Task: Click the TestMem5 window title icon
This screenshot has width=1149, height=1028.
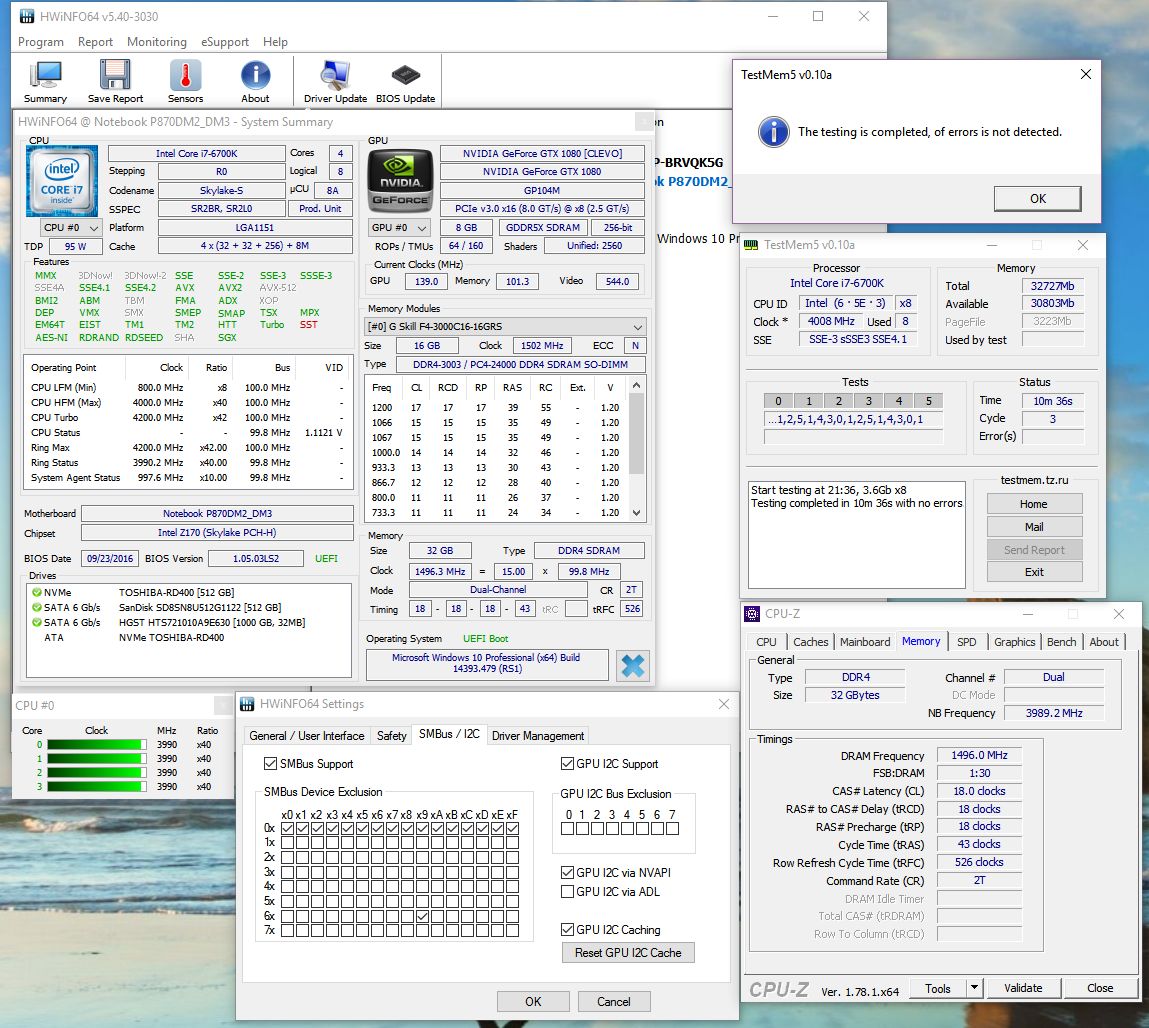Action: [x=751, y=245]
